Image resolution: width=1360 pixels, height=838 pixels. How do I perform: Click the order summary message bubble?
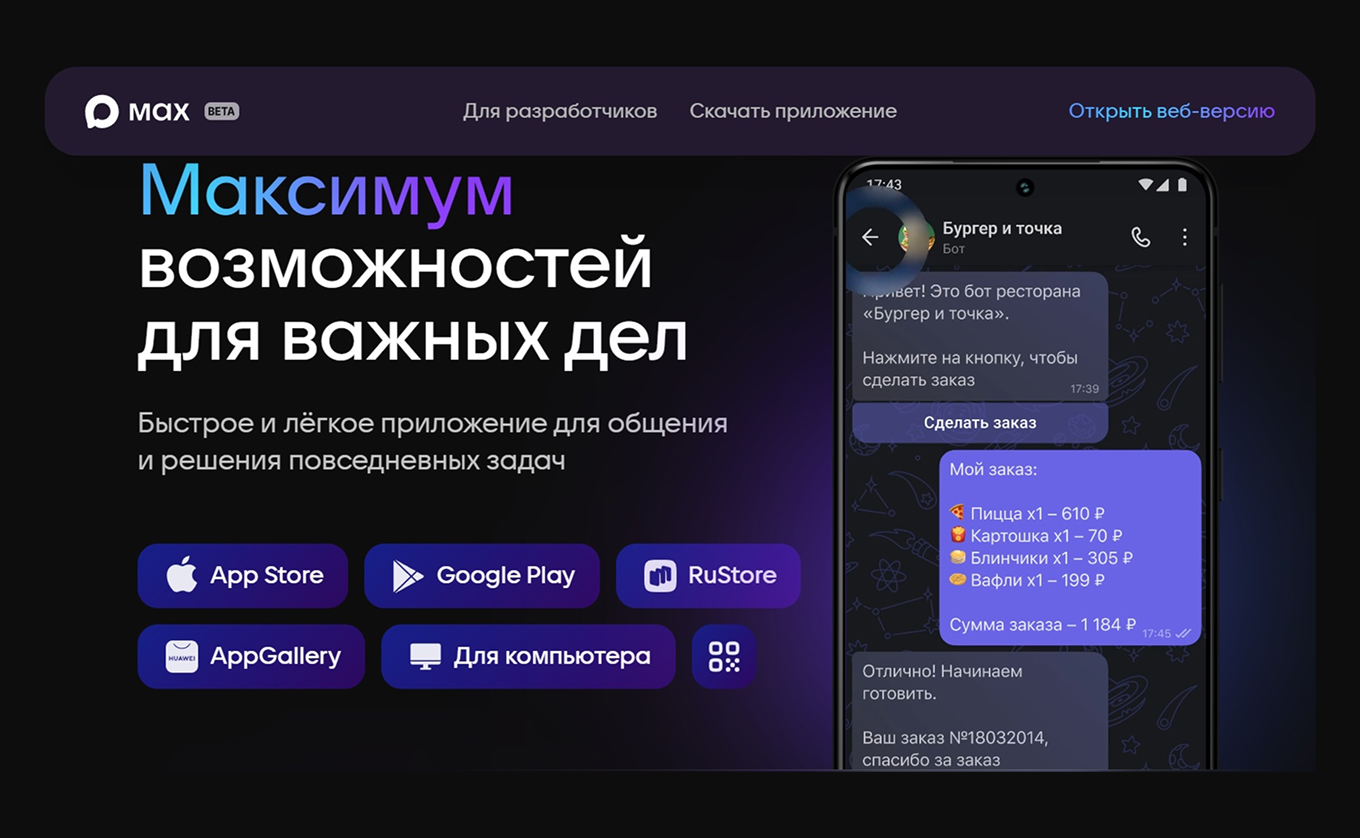pos(1069,545)
